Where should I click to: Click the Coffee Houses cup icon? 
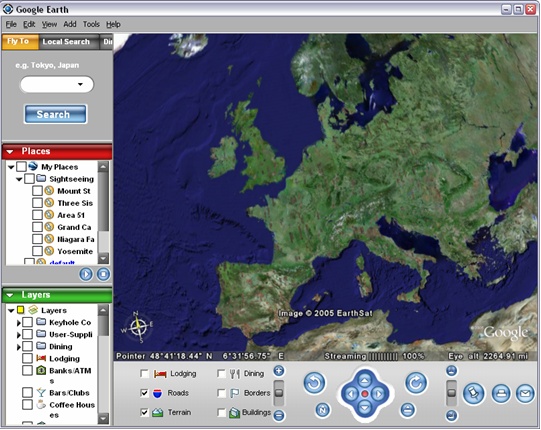click(41, 404)
